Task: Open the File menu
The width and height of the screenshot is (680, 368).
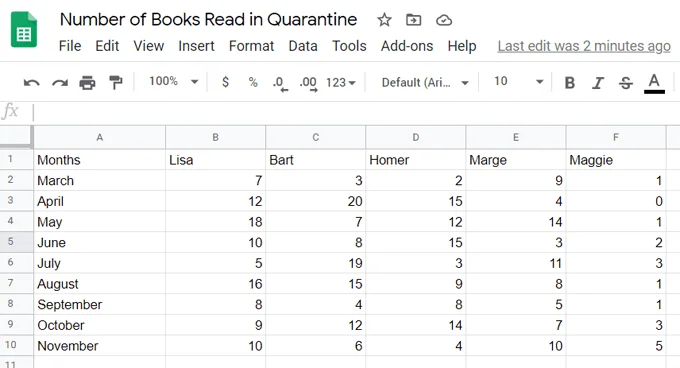Action: click(70, 46)
